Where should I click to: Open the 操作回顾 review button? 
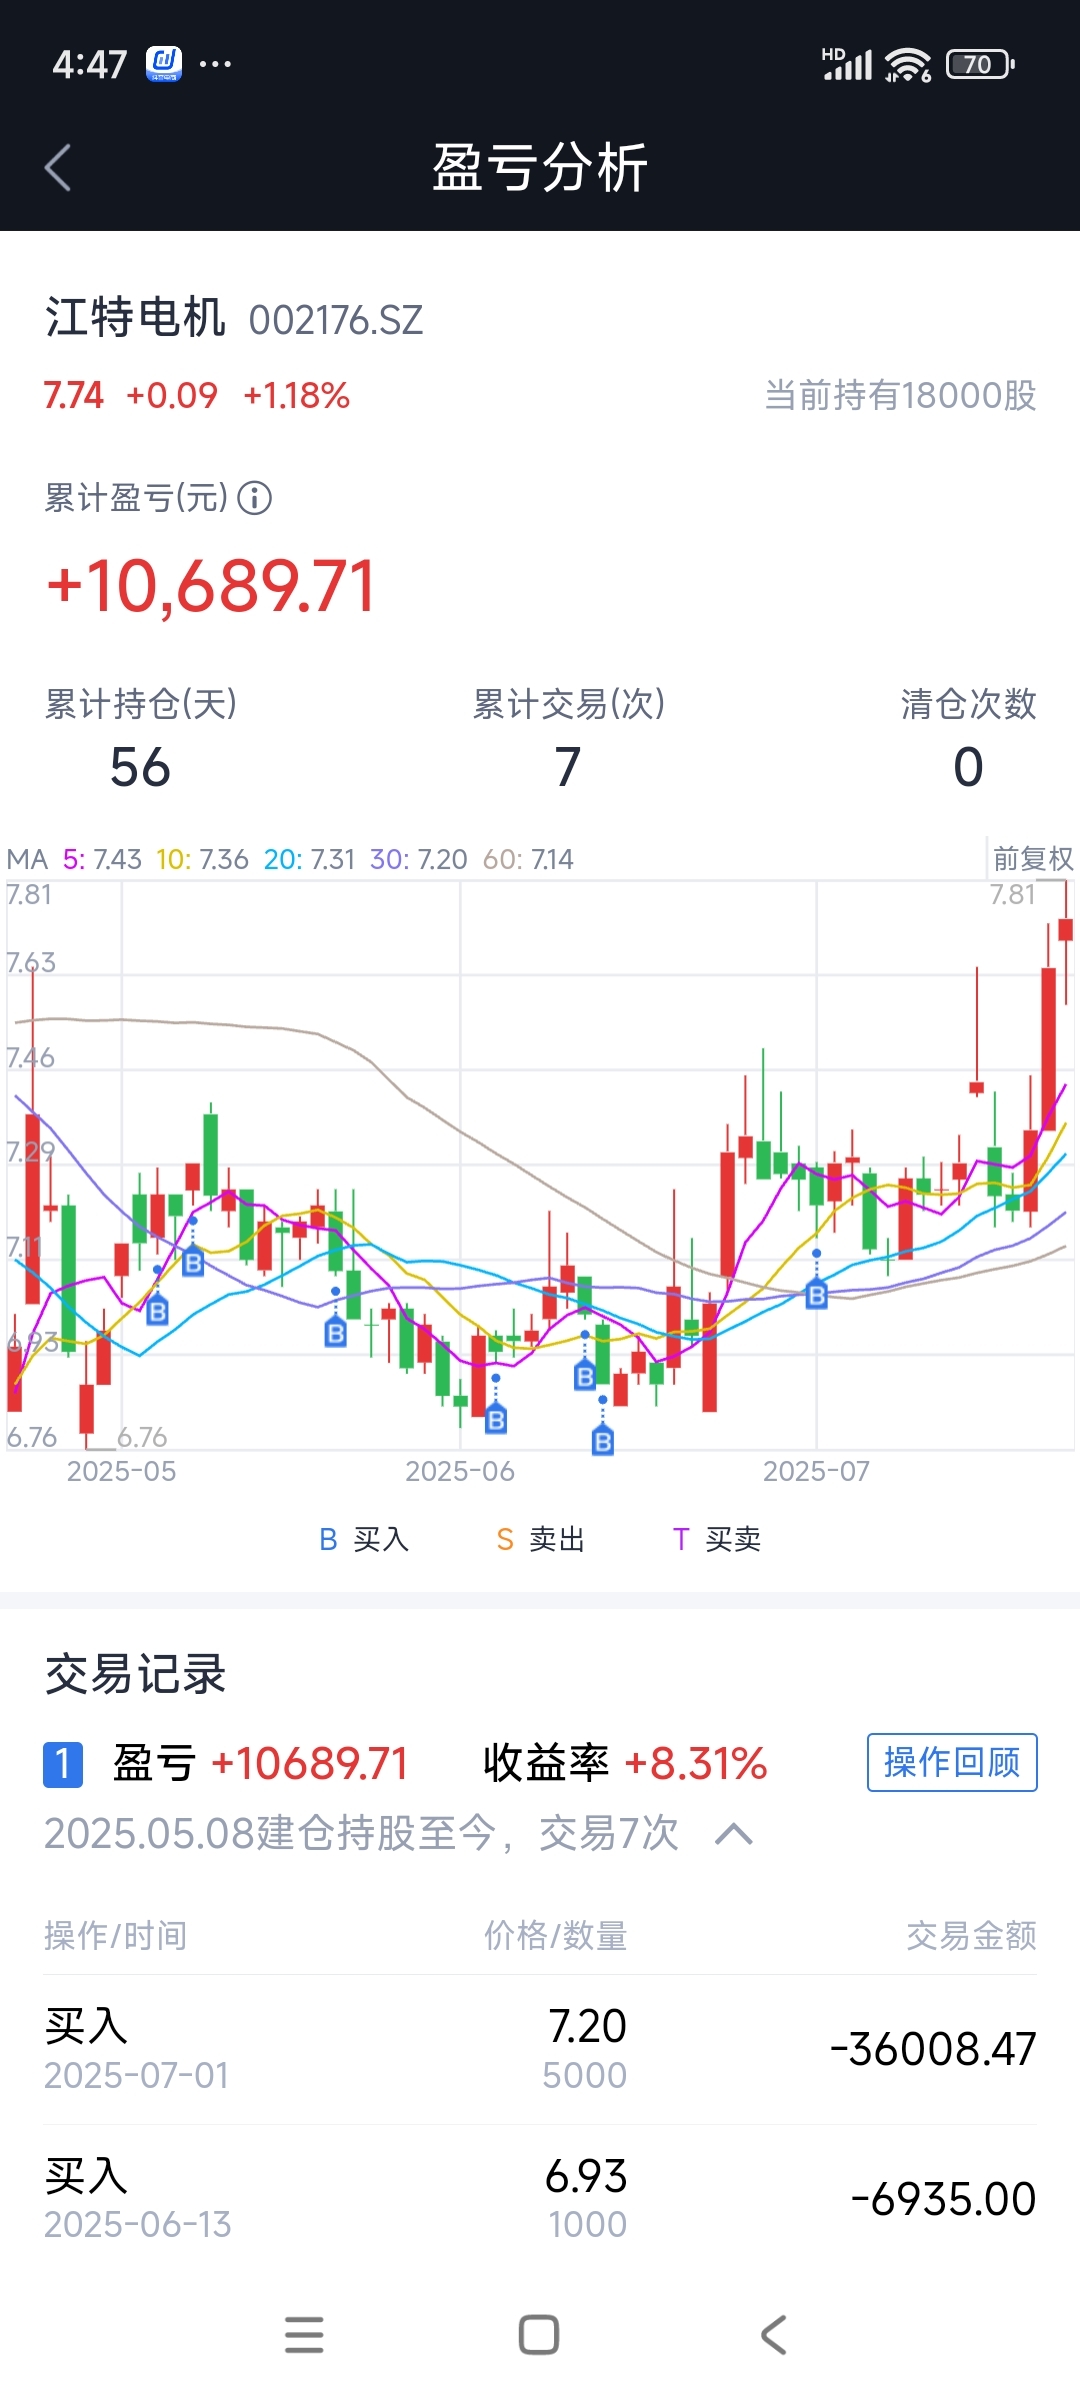point(951,1763)
